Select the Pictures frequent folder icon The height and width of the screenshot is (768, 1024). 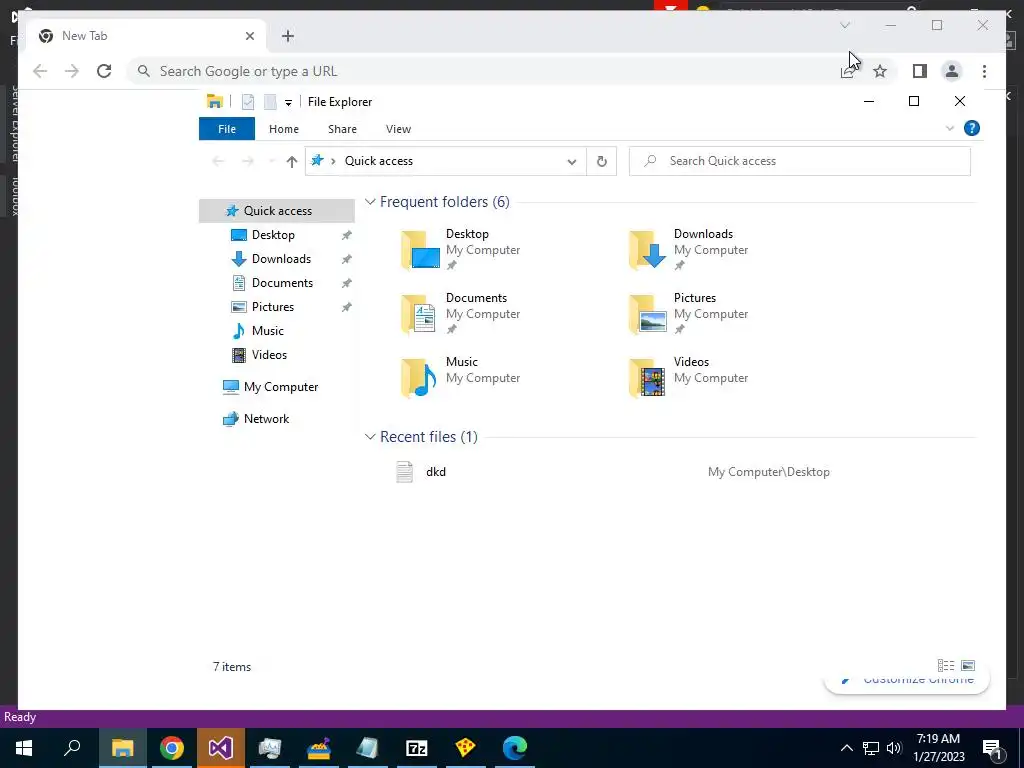(x=648, y=313)
